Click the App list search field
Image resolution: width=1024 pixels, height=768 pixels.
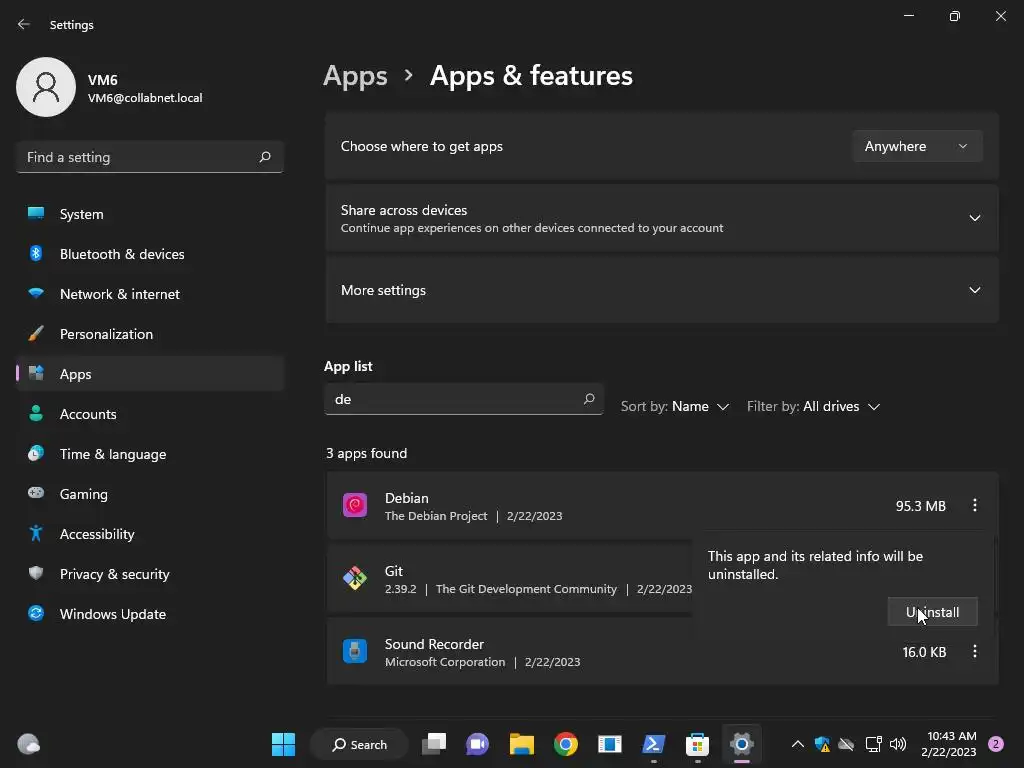point(464,399)
